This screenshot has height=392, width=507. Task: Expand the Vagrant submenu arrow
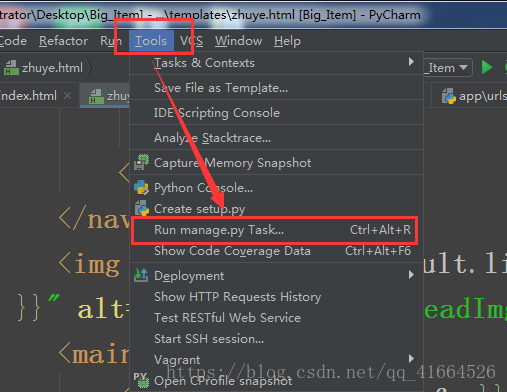(x=411, y=359)
